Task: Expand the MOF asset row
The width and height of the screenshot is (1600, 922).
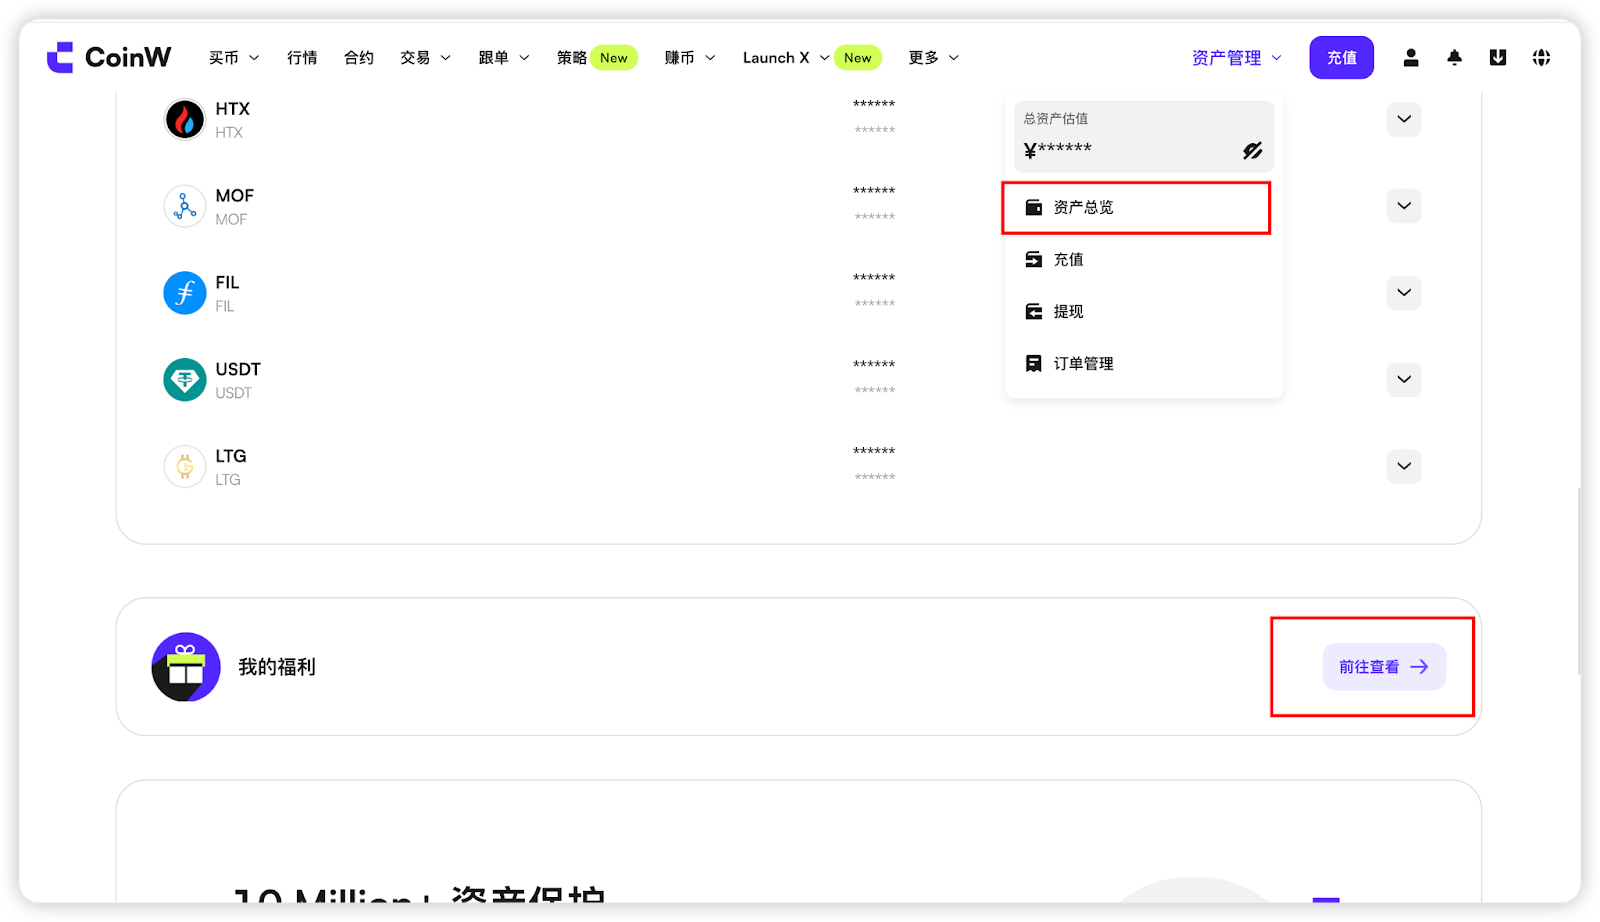Action: click(x=1404, y=206)
